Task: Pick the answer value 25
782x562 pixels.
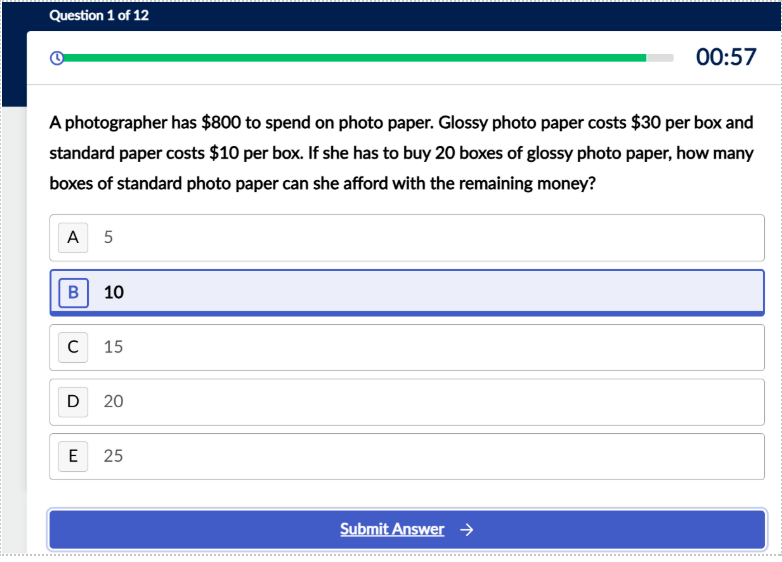Action: (x=113, y=456)
